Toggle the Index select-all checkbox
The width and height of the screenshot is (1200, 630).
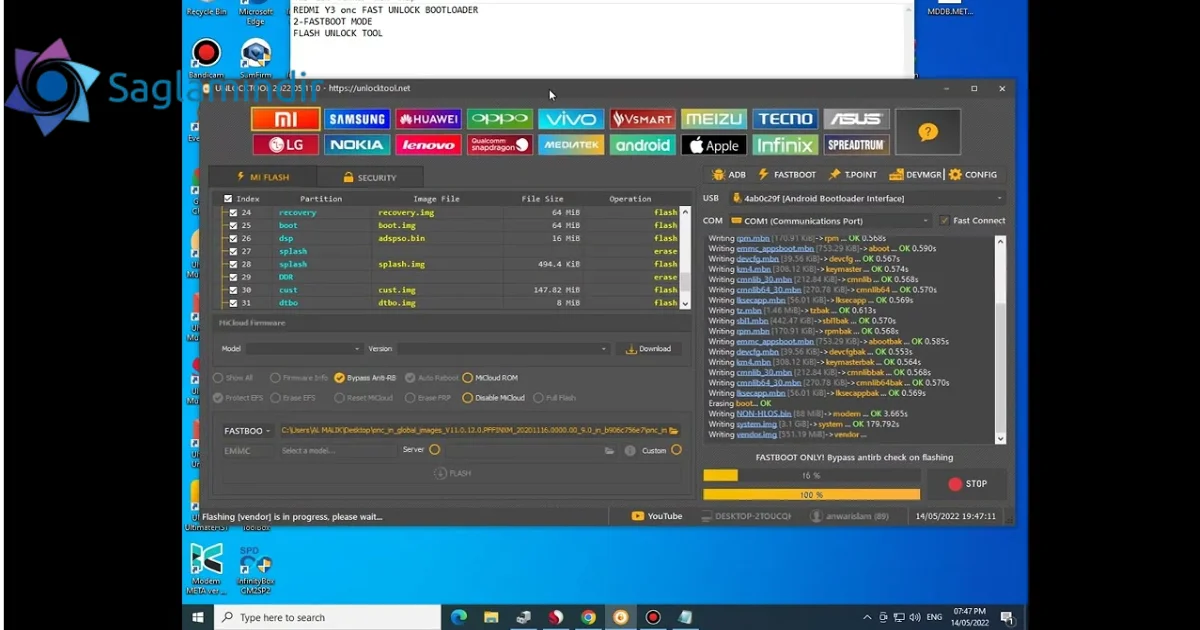pos(228,199)
